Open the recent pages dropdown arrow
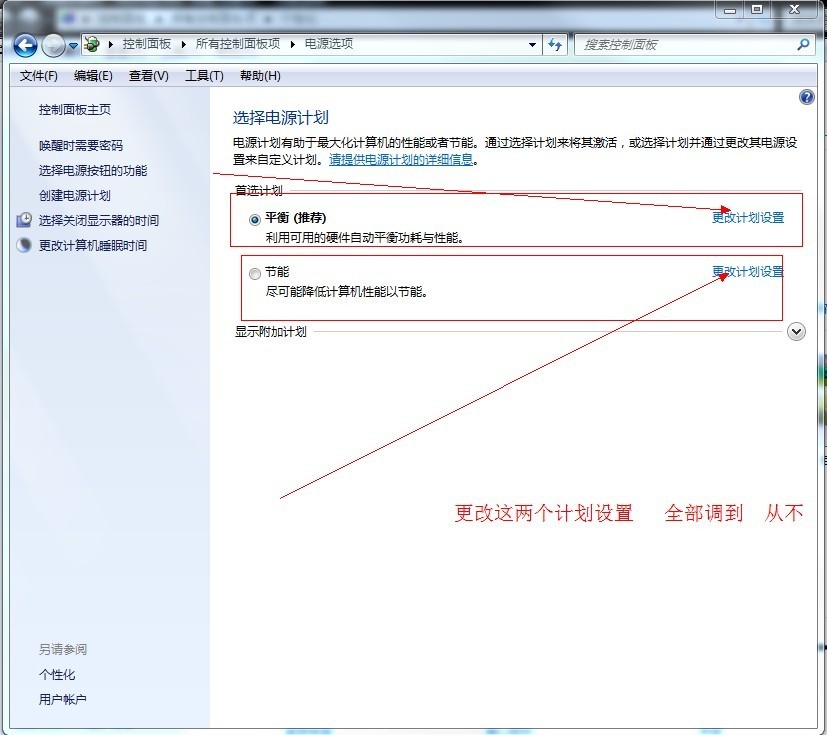This screenshot has width=827, height=735. (x=73, y=46)
